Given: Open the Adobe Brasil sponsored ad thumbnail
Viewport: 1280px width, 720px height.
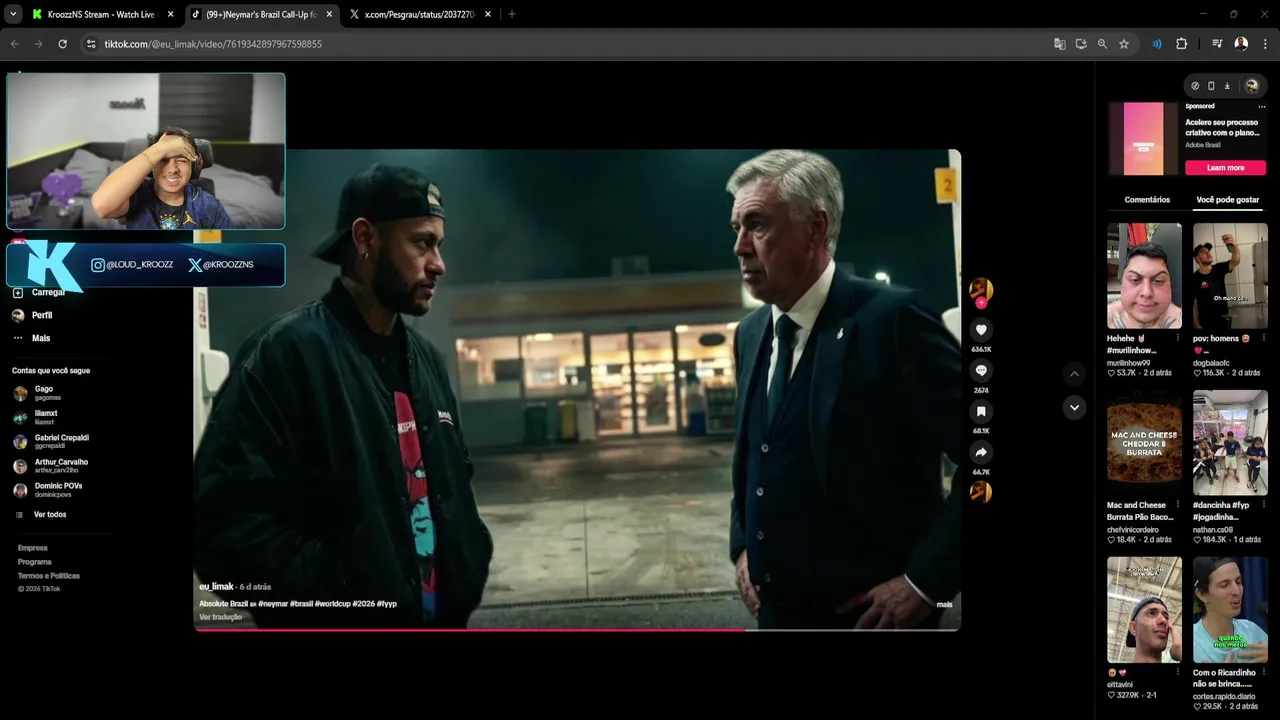Looking at the screenshot, I should coord(1143,139).
